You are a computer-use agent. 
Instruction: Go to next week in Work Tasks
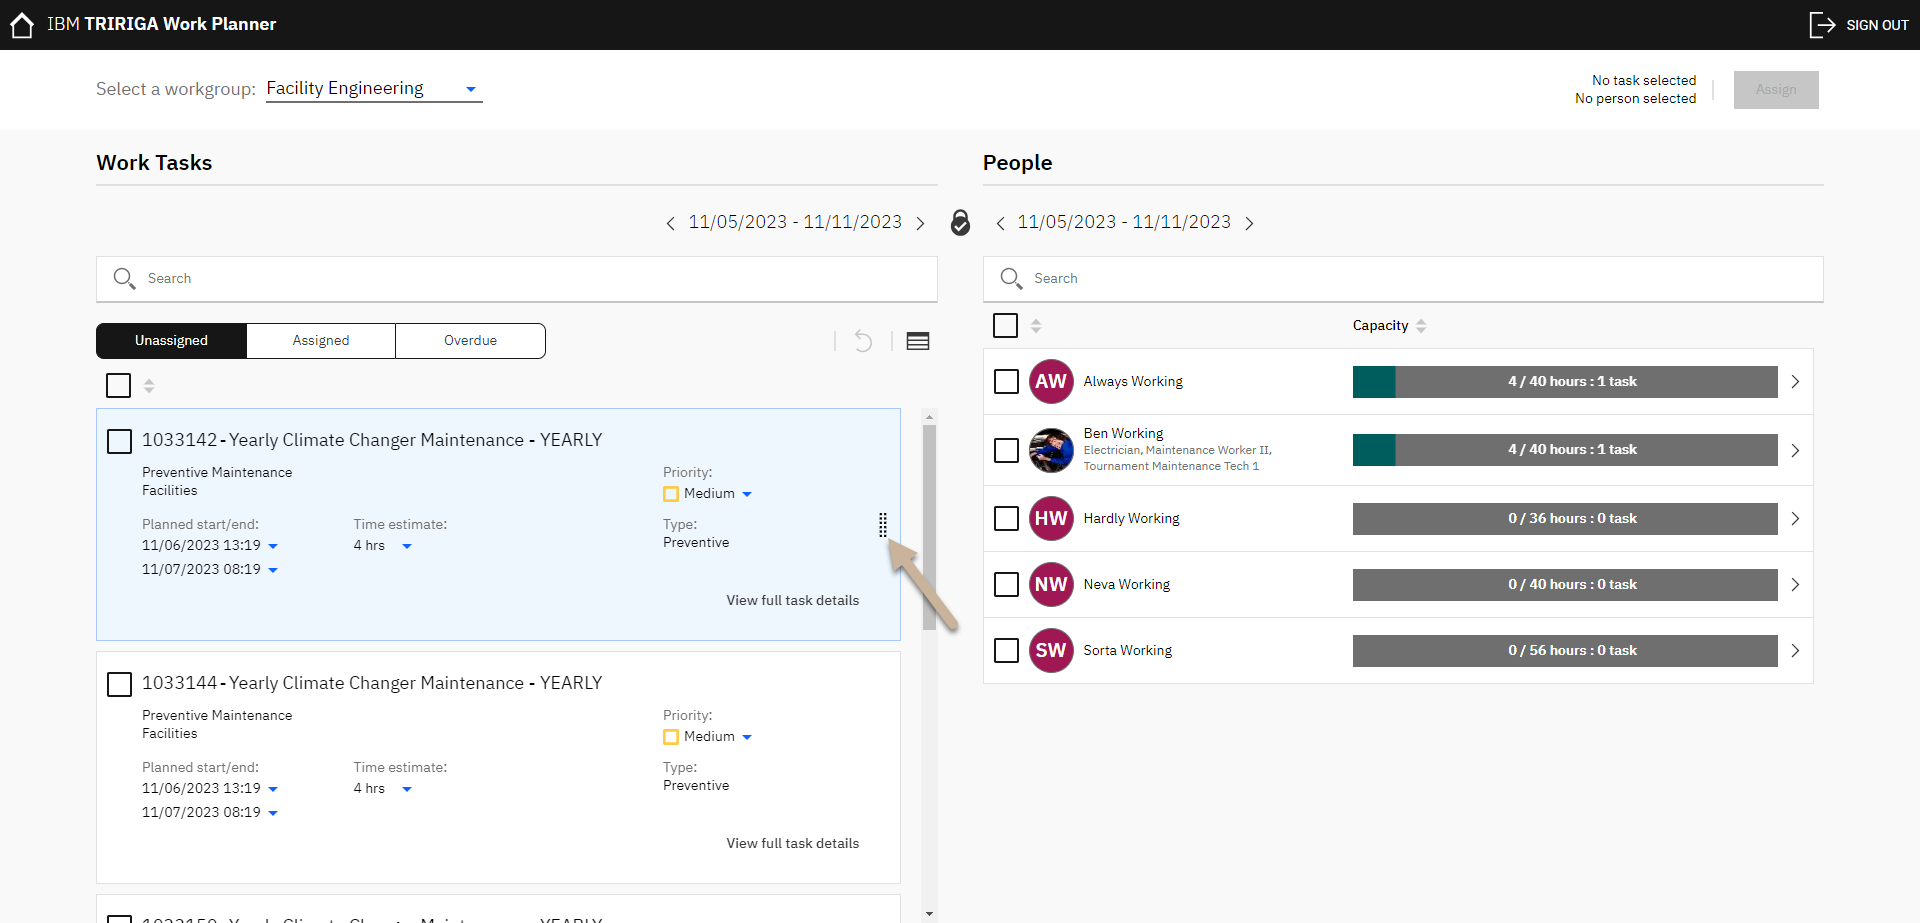coord(920,223)
